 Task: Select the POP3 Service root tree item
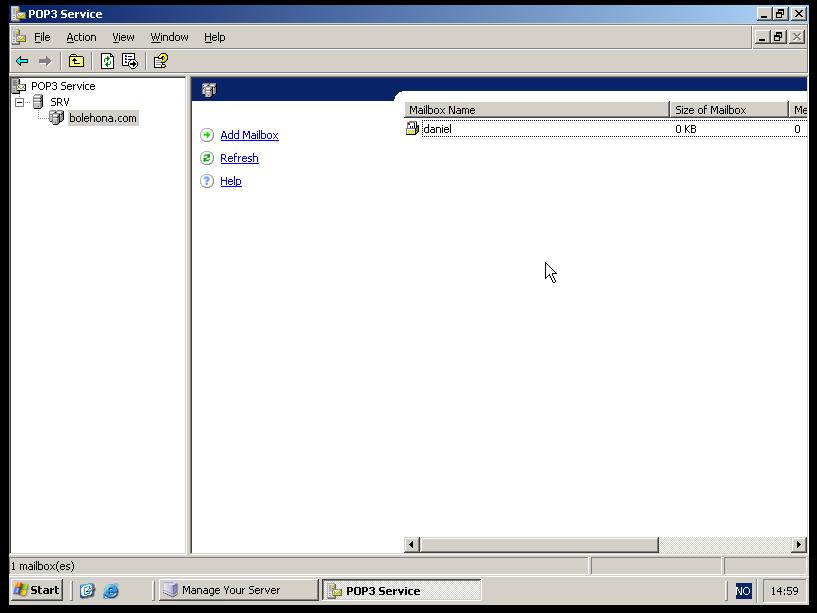coord(63,86)
